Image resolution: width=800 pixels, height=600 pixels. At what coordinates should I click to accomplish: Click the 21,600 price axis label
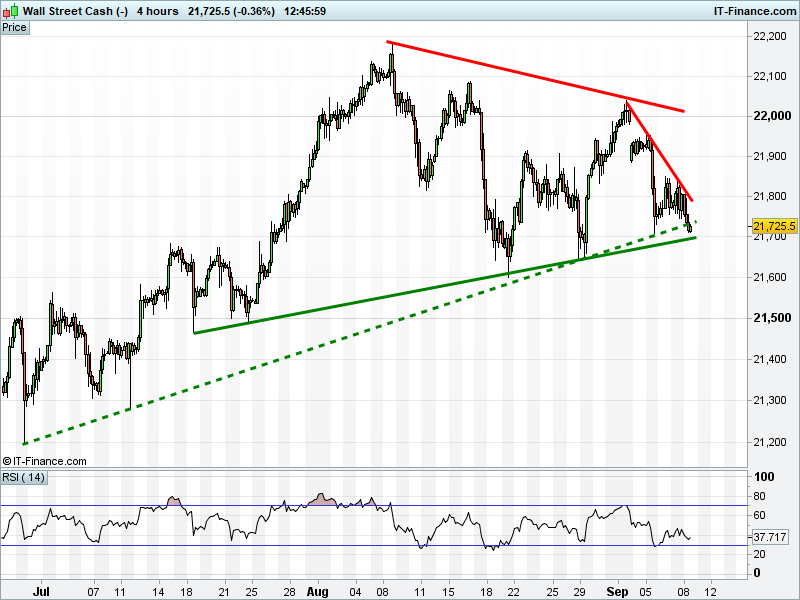point(770,278)
